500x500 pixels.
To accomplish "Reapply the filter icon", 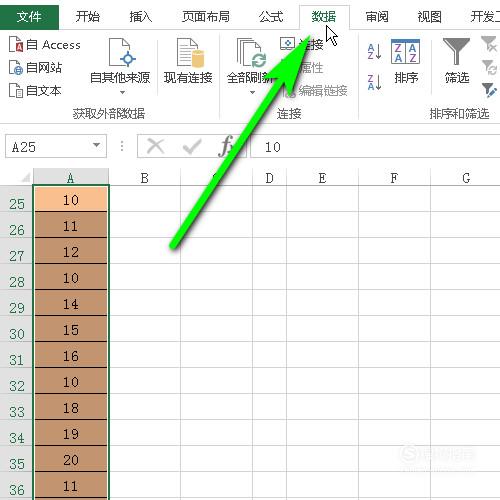I will (489, 67).
